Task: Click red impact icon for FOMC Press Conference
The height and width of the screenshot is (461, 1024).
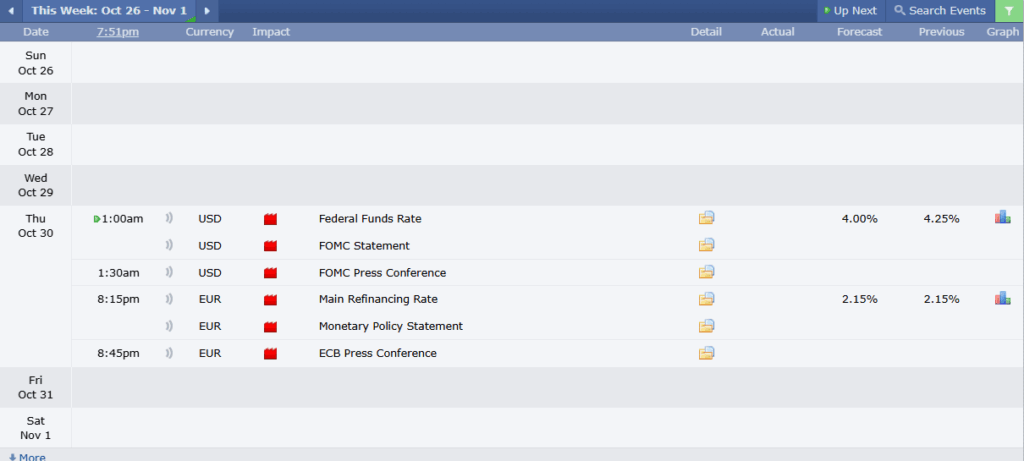Action: (x=270, y=273)
